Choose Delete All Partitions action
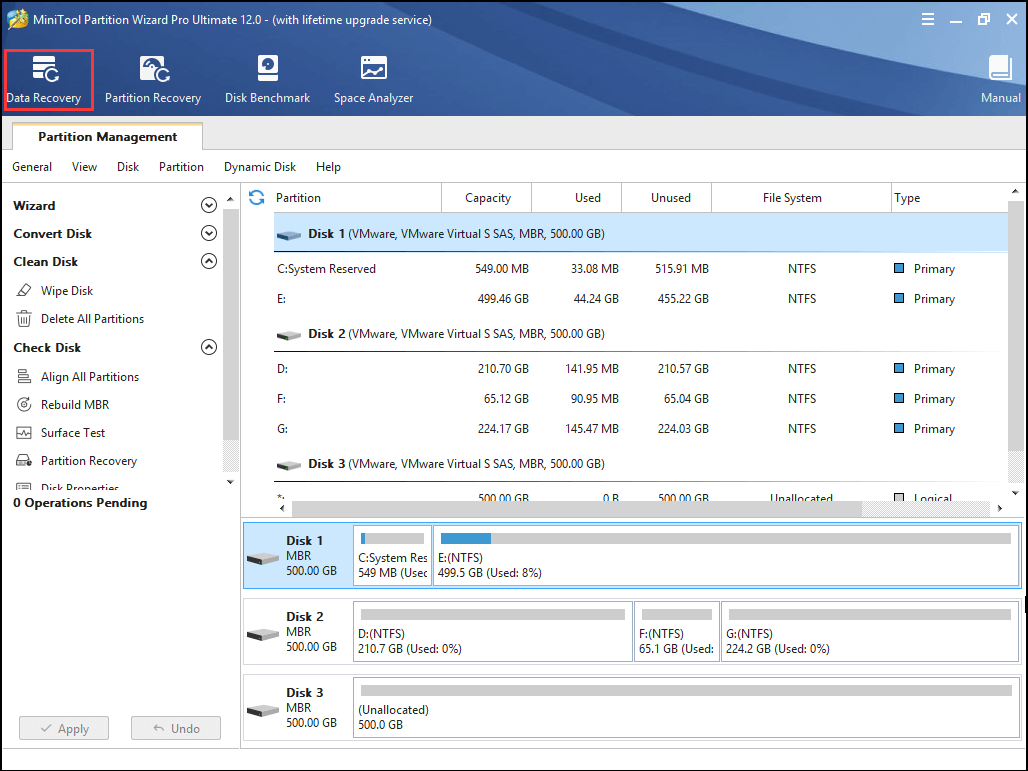The width and height of the screenshot is (1028, 771). 92,319
